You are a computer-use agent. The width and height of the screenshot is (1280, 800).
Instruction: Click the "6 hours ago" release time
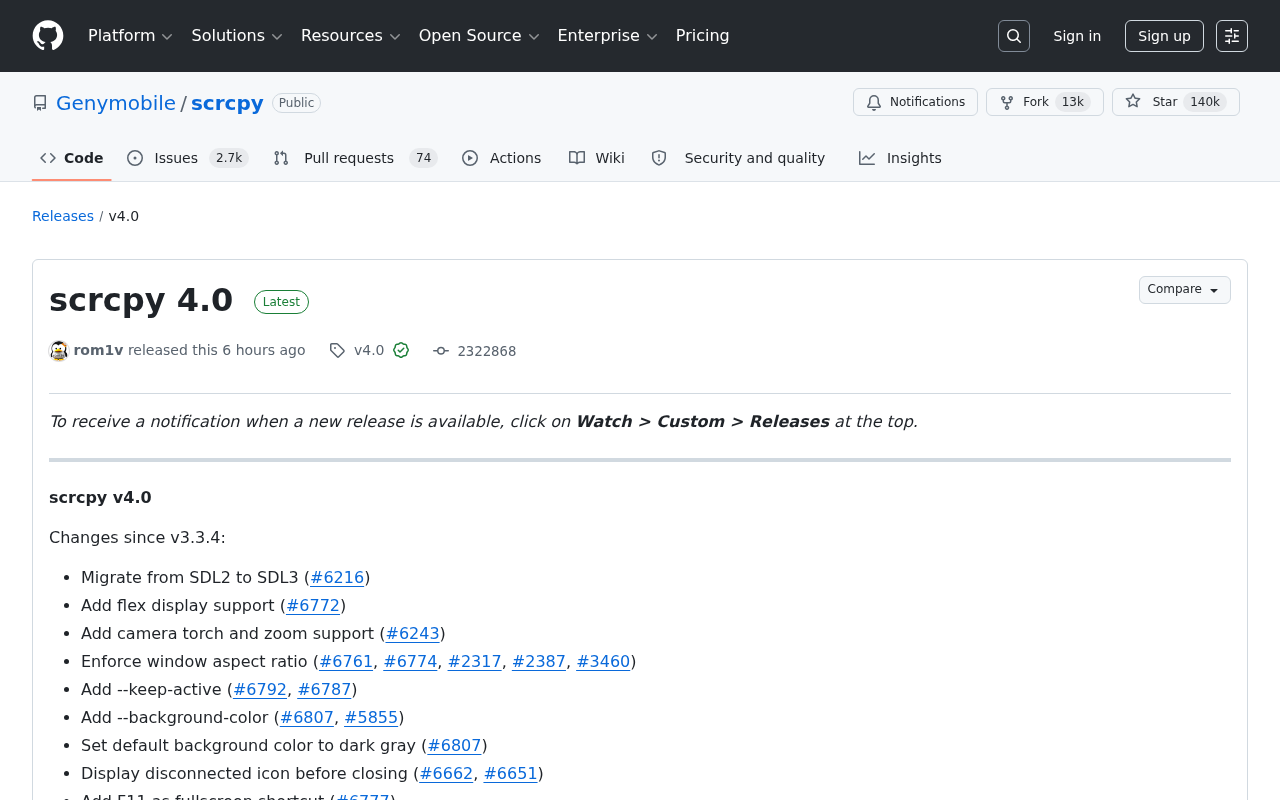tap(264, 350)
